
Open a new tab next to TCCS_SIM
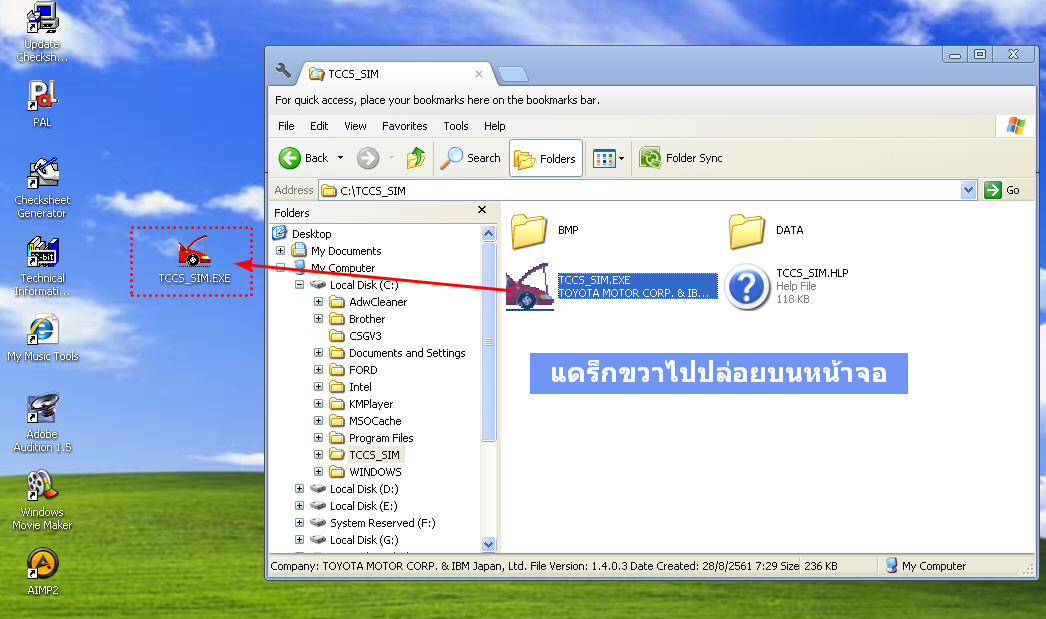click(512, 74)
